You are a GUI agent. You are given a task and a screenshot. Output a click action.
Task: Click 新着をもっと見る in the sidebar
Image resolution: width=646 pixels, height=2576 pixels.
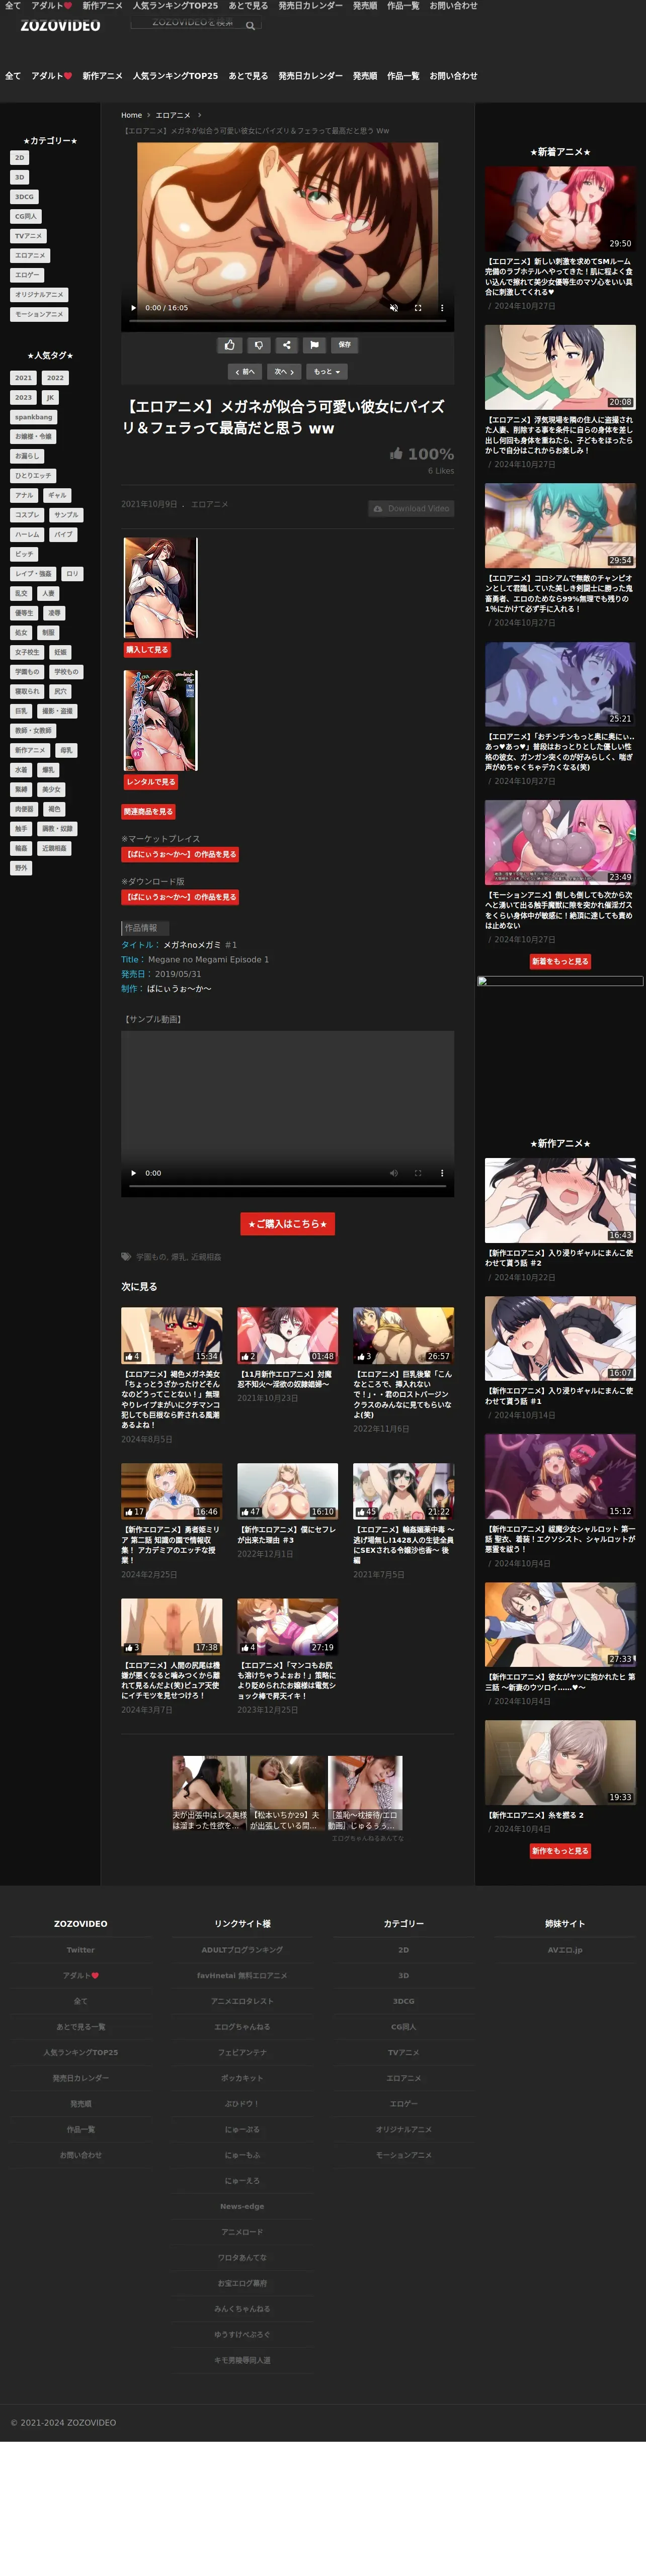560,962
